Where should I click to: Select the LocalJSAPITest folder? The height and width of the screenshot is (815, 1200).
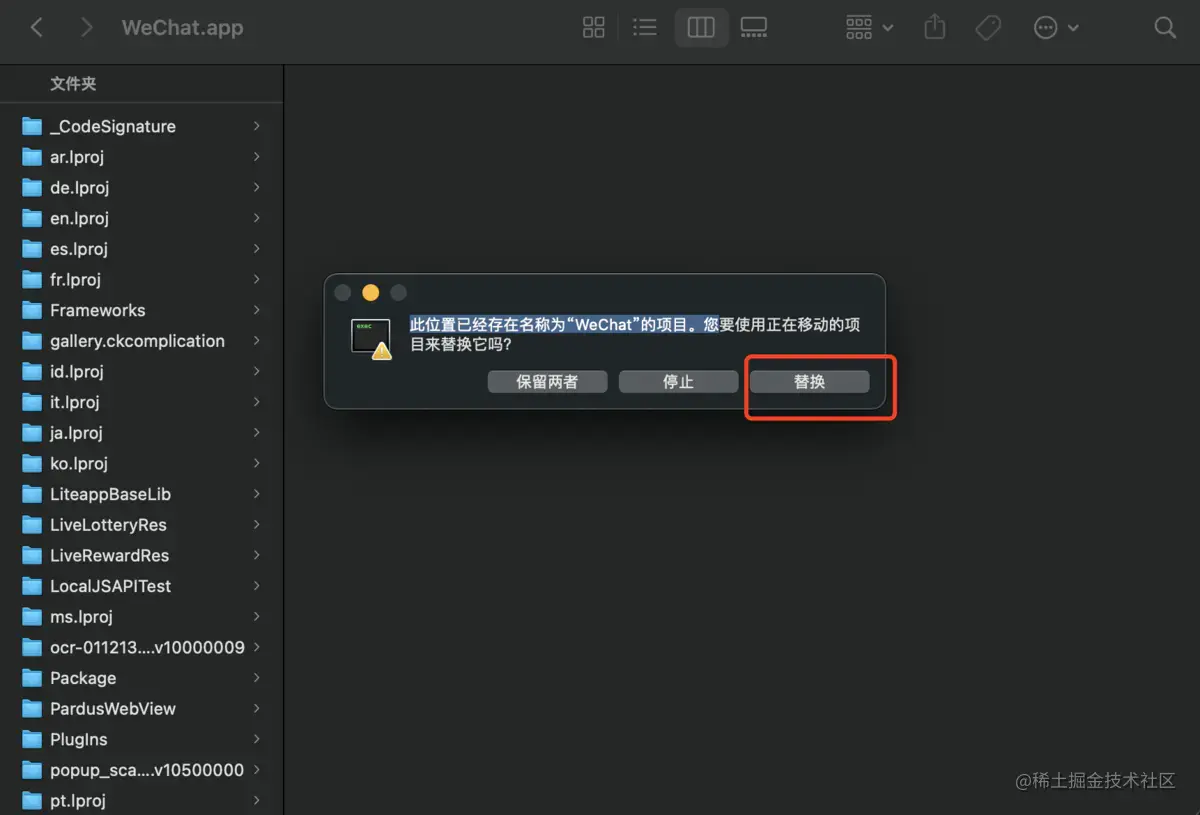click(x=142, y=586)
